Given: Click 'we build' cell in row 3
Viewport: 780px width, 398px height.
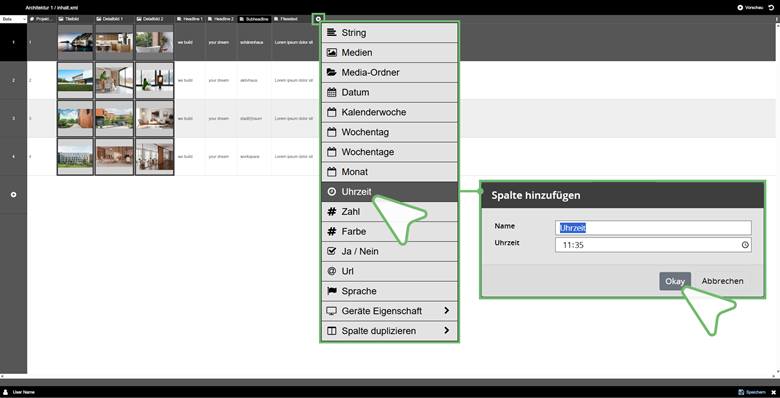Looking at the screenshot, I should (x=190, y=118).
